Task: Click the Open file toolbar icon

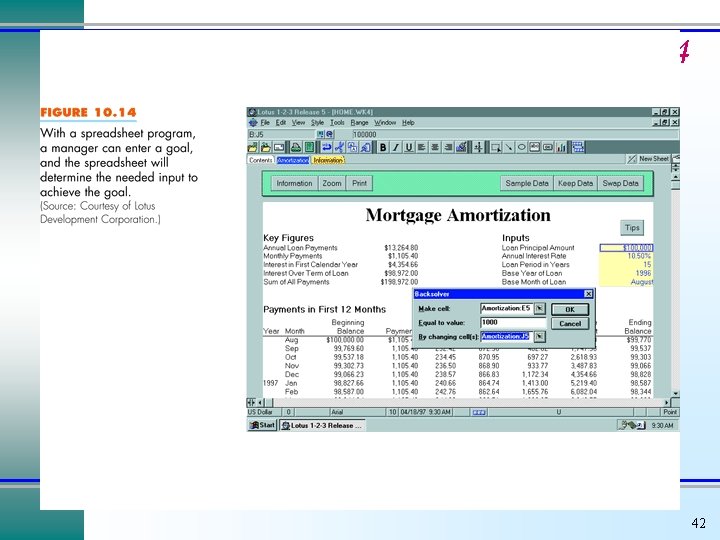Action: (x=252, y=147)
